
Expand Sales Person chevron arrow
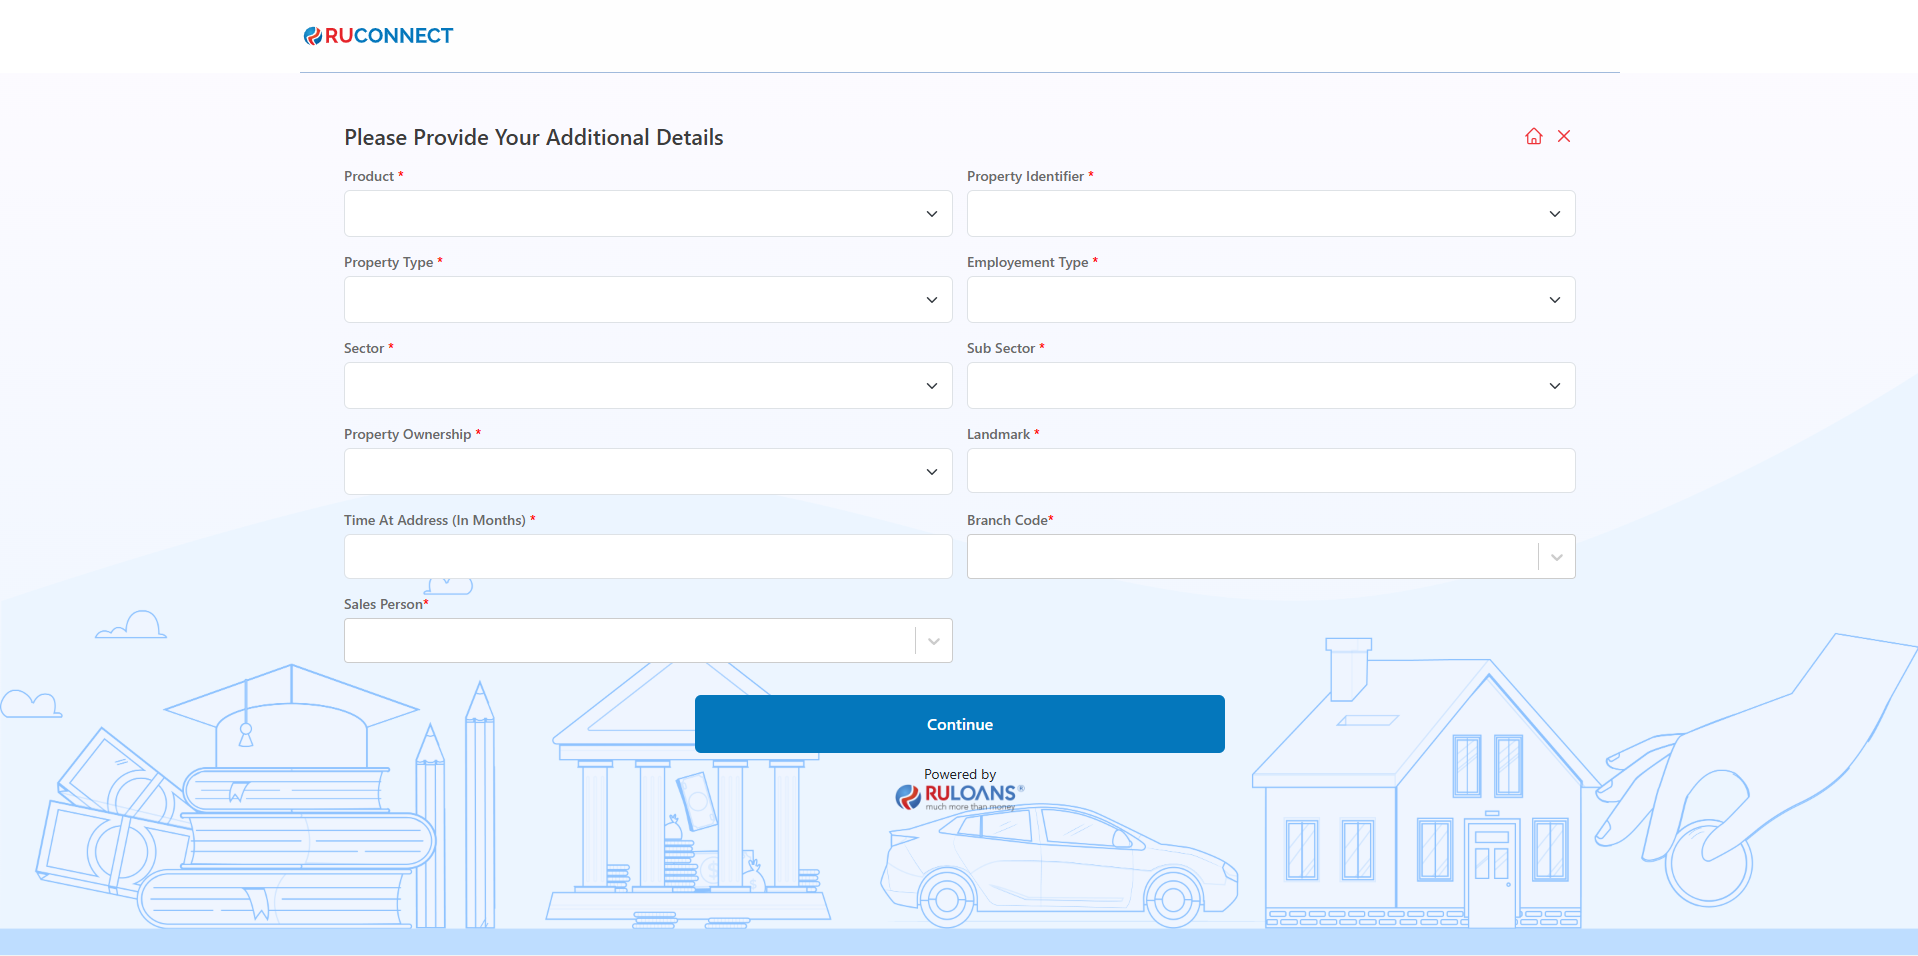[x=933, y=641]
